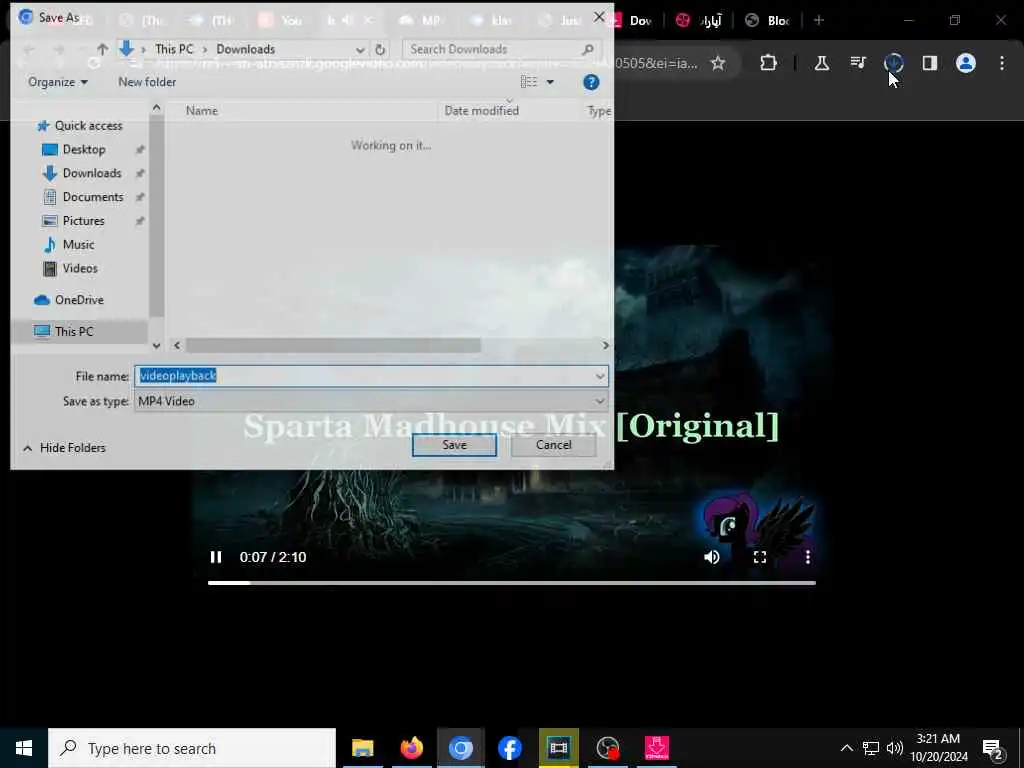Open Firefox from taskbar
Screen dimensions: 1024x768
click(411, 748)
